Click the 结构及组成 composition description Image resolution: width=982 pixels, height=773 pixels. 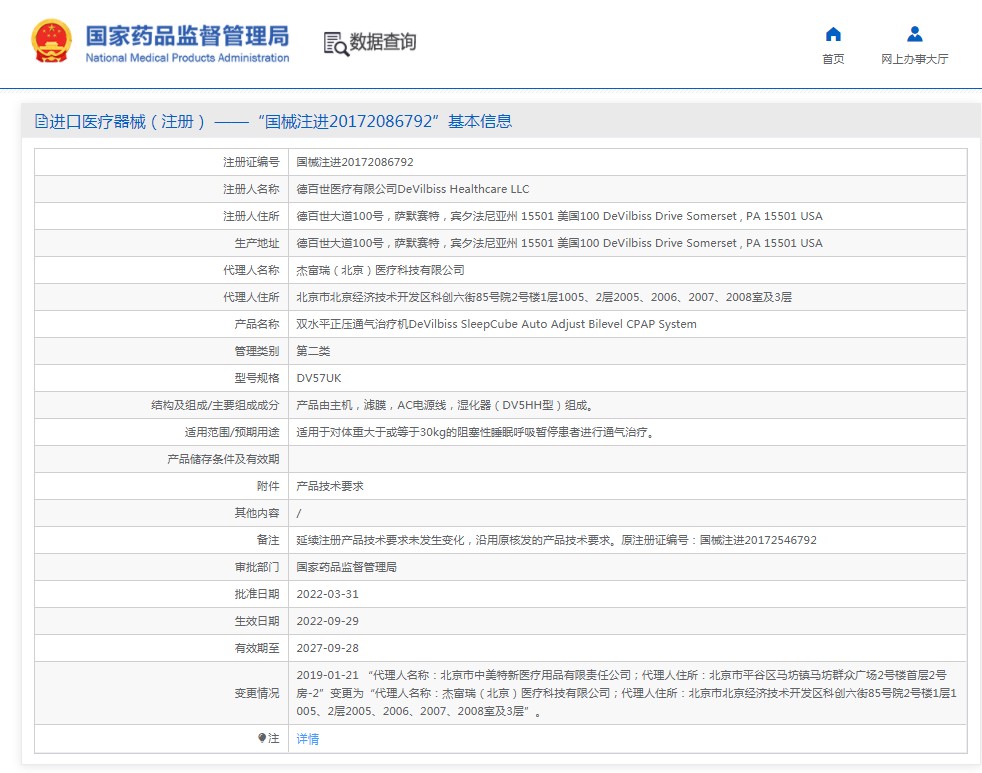click(x=445, y=405)
